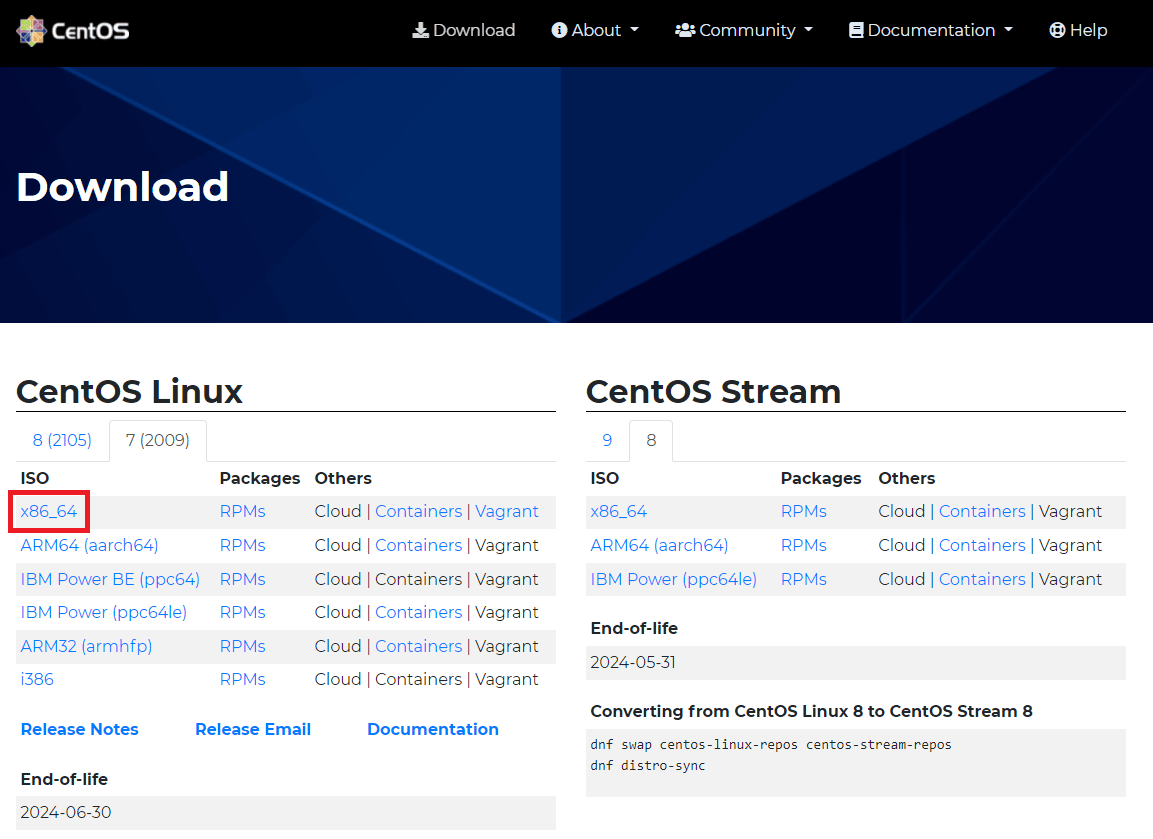Select the Download icon in navbar
1153x839 pixels.
(x=419, y=30)
